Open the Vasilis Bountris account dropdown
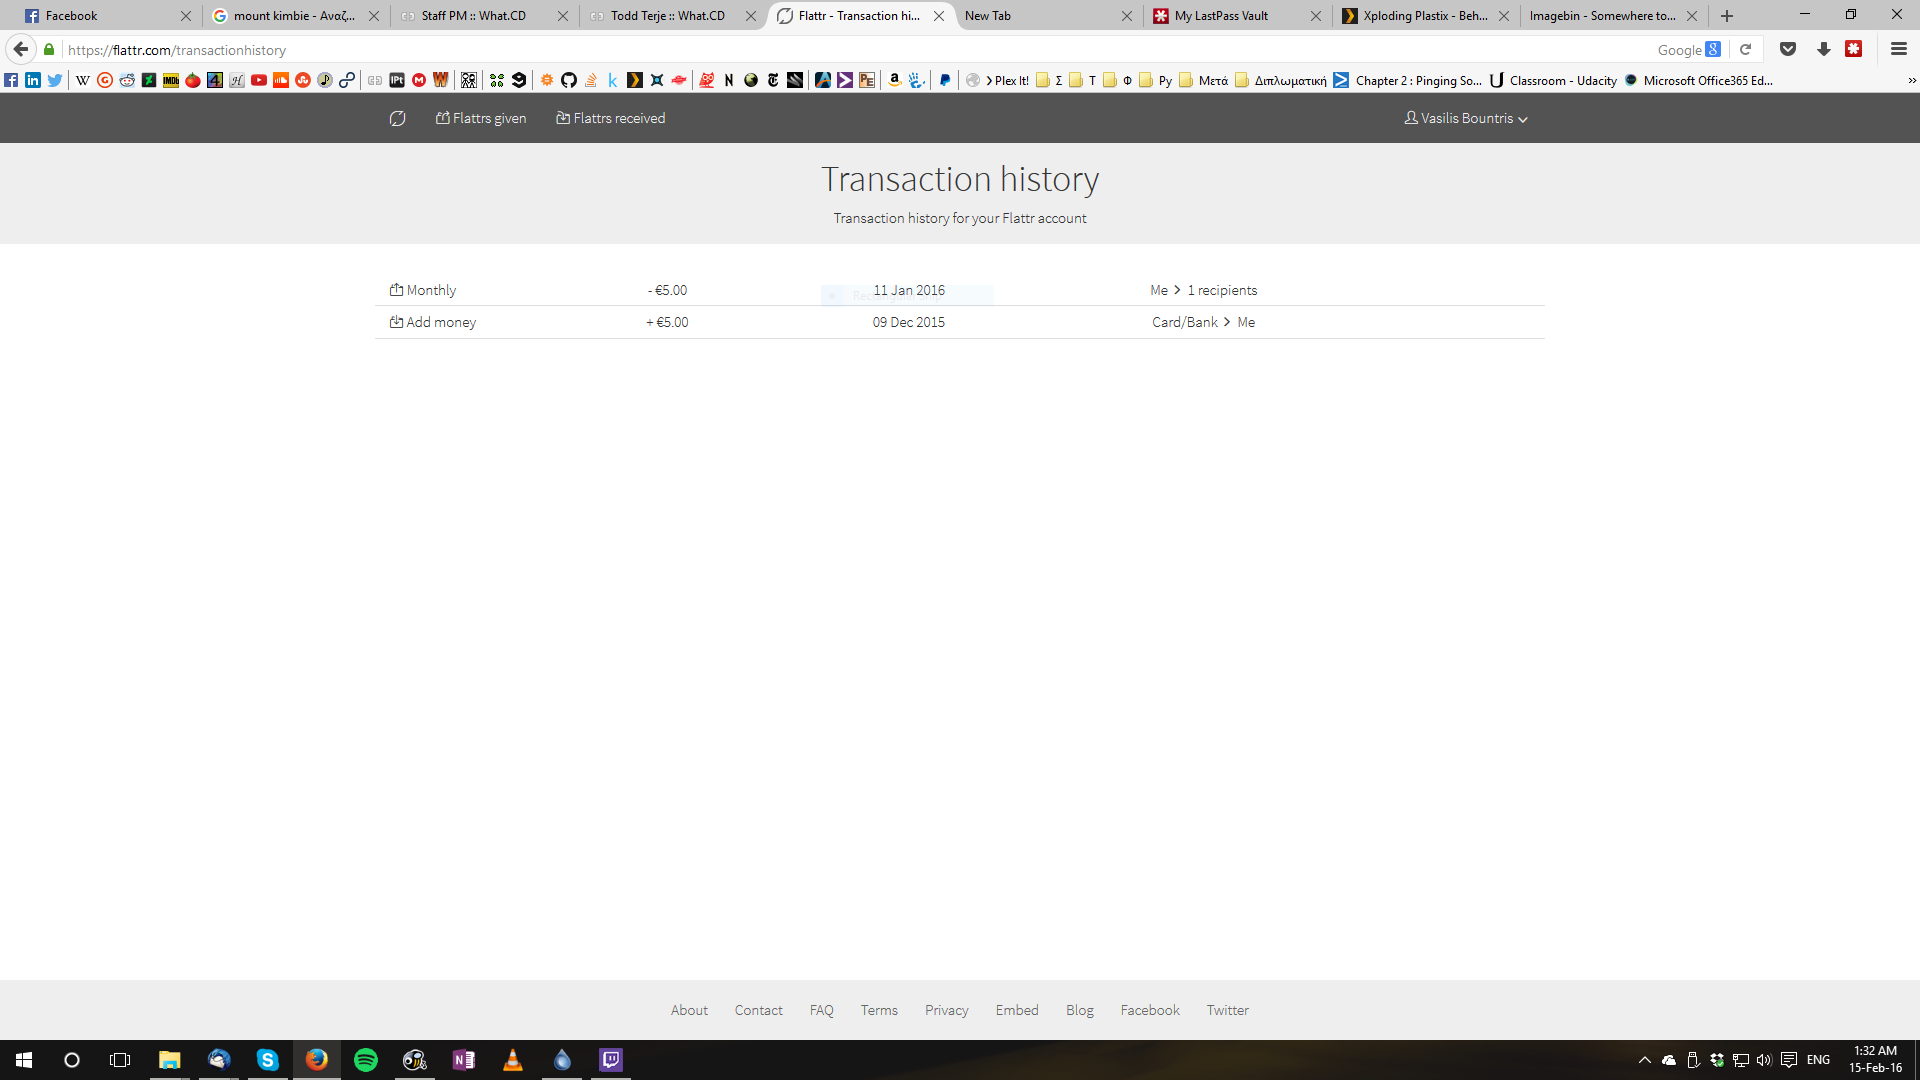This screenshot has width=1920, height=1080. coord(1466,118)
